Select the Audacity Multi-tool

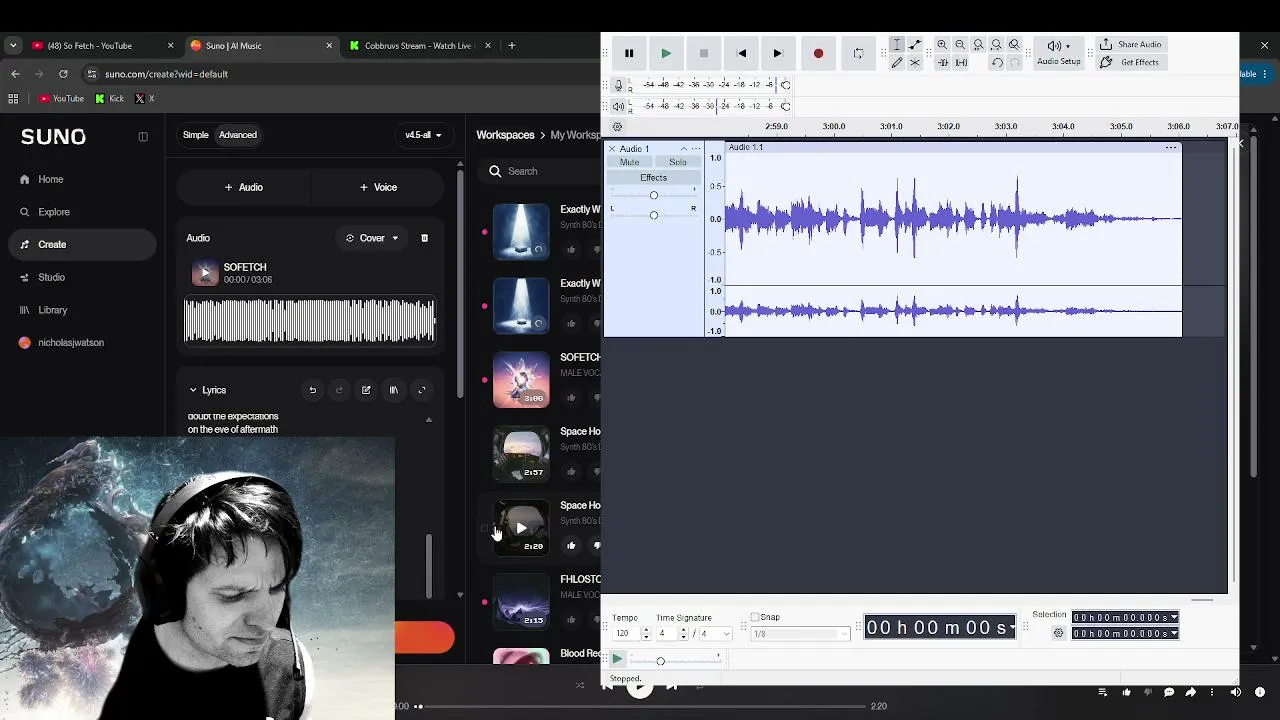pyautogui.click(x=915, y=63)
